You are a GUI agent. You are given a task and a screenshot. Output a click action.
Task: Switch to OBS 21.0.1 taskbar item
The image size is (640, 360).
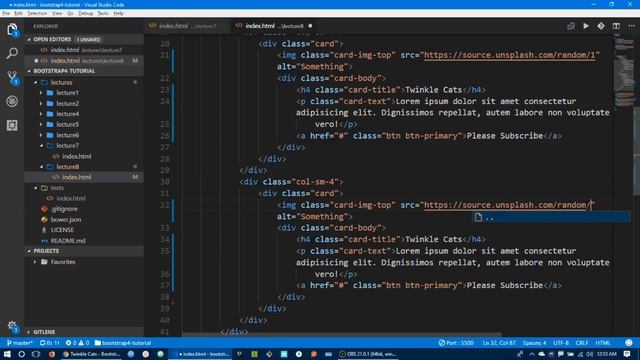(x=368, y=354)
